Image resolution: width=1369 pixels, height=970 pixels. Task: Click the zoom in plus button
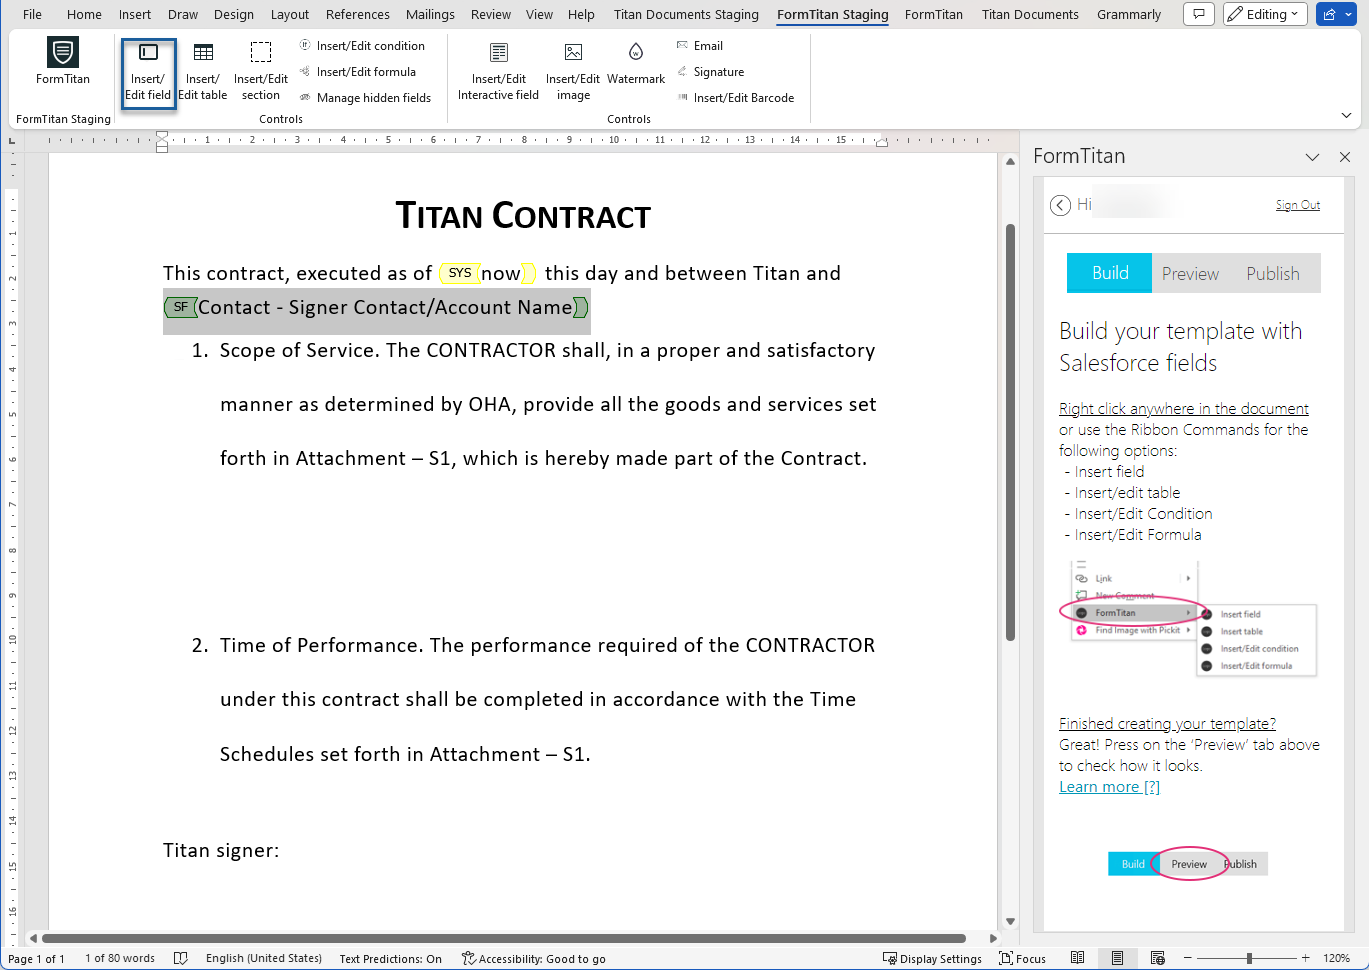pos(1305,958)
